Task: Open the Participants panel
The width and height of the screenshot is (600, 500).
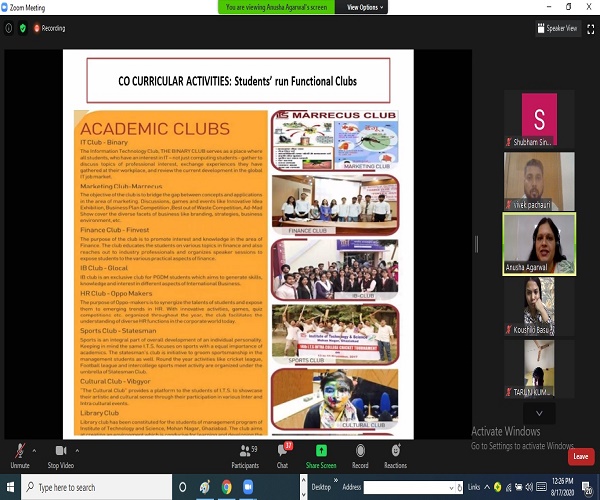Action: pos(245,456)
